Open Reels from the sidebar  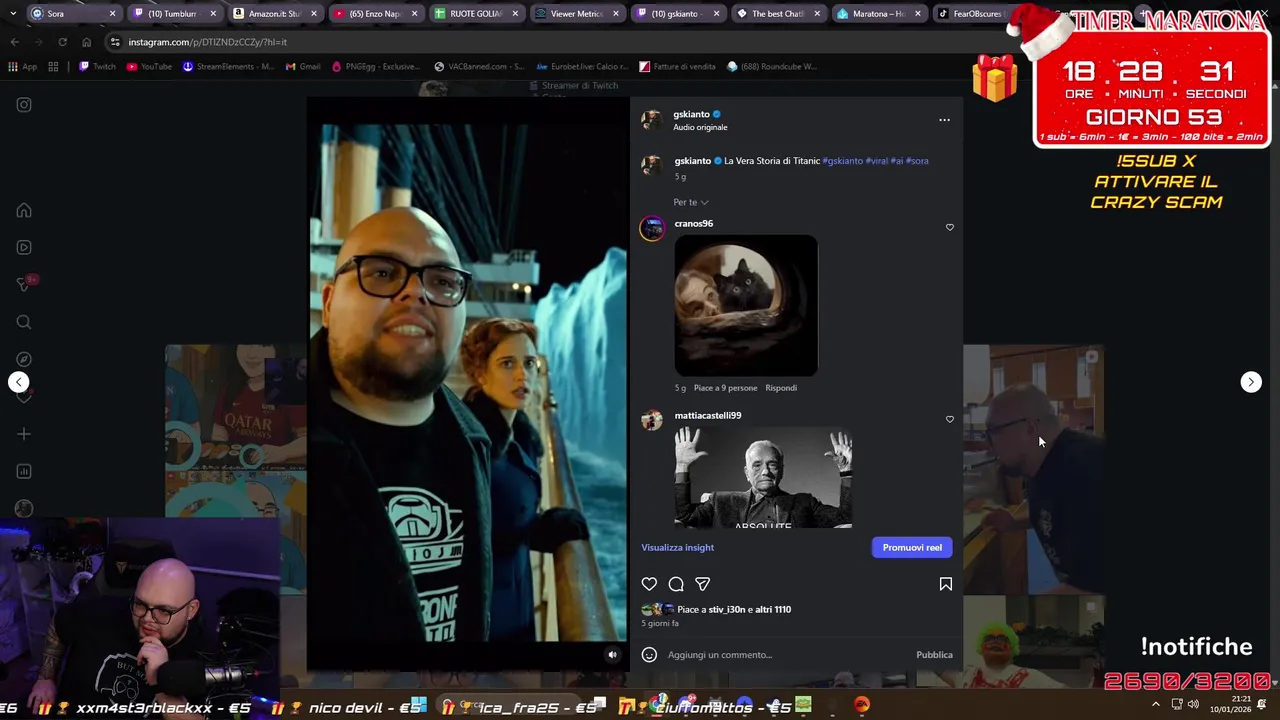coord(24,248)
